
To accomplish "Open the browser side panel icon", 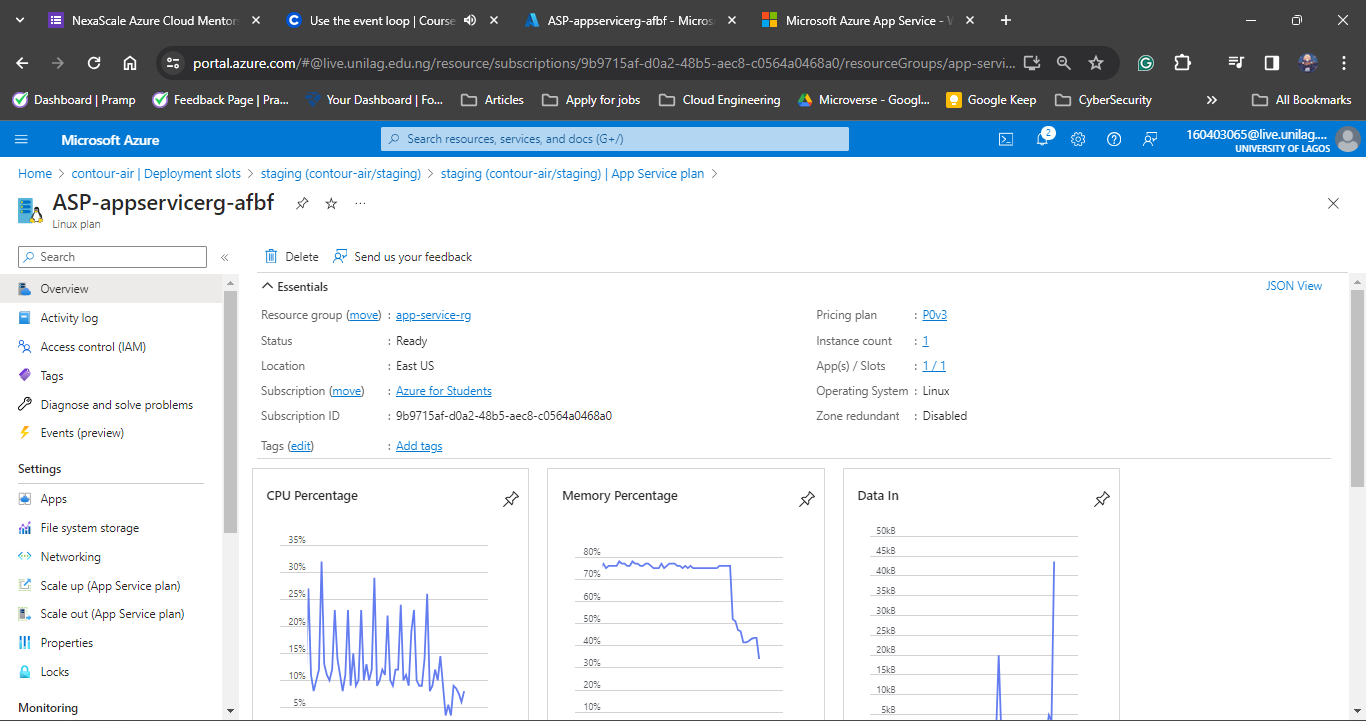I will point(1272,63).
